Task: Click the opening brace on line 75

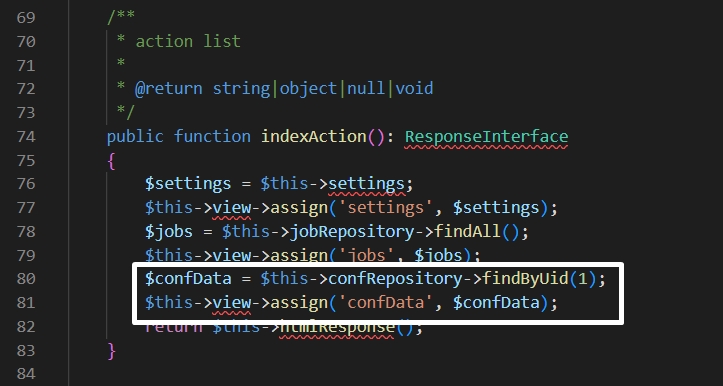Action: click(111, 160)
